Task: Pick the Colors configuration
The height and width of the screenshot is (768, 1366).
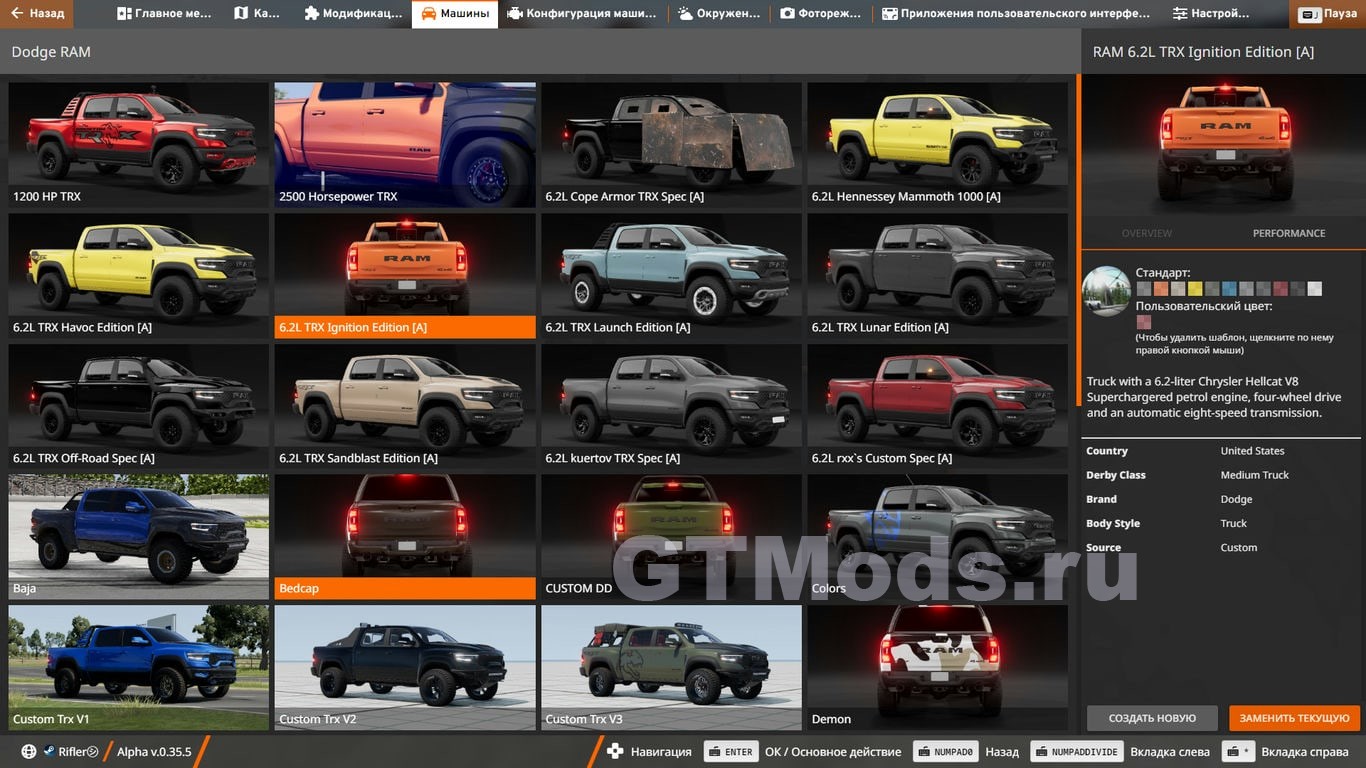Action: [x=937, y=537]
